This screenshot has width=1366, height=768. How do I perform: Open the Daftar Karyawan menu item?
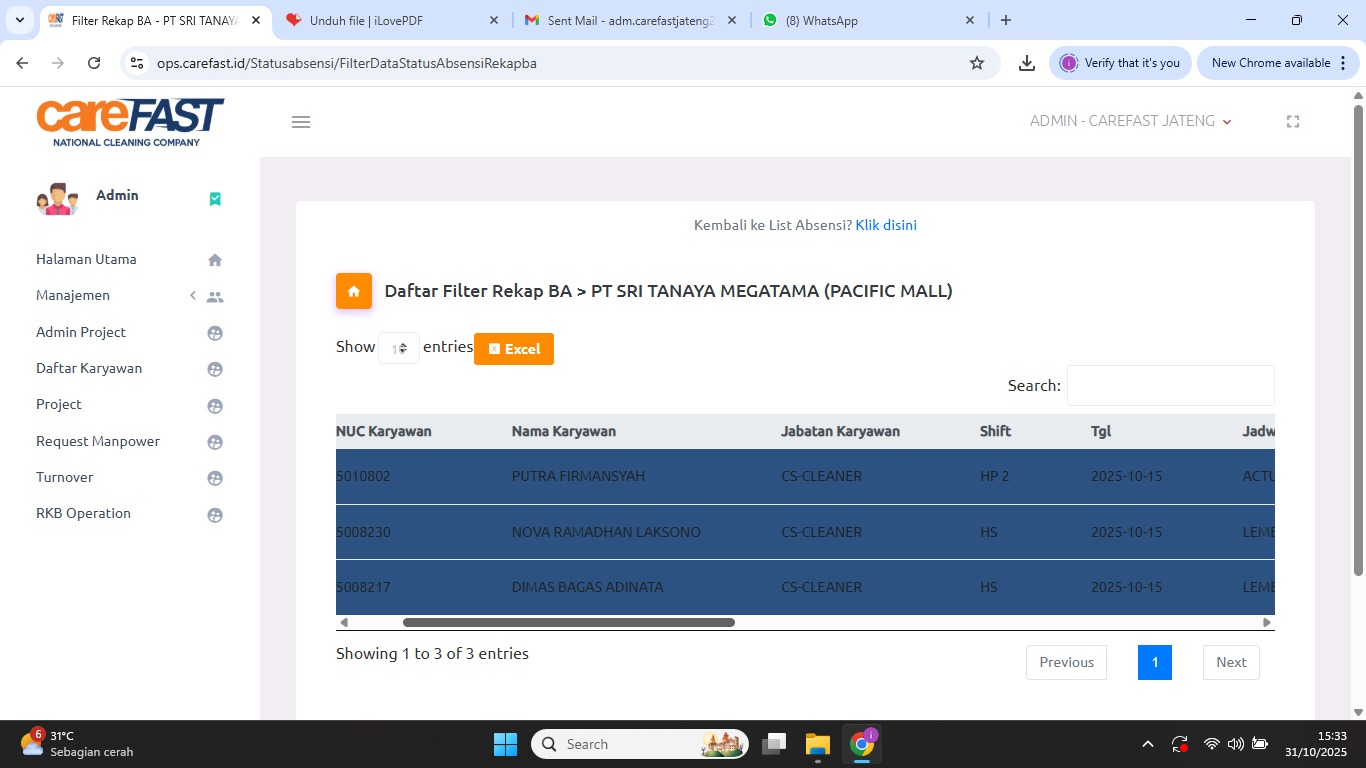click(x=89, y=368)
